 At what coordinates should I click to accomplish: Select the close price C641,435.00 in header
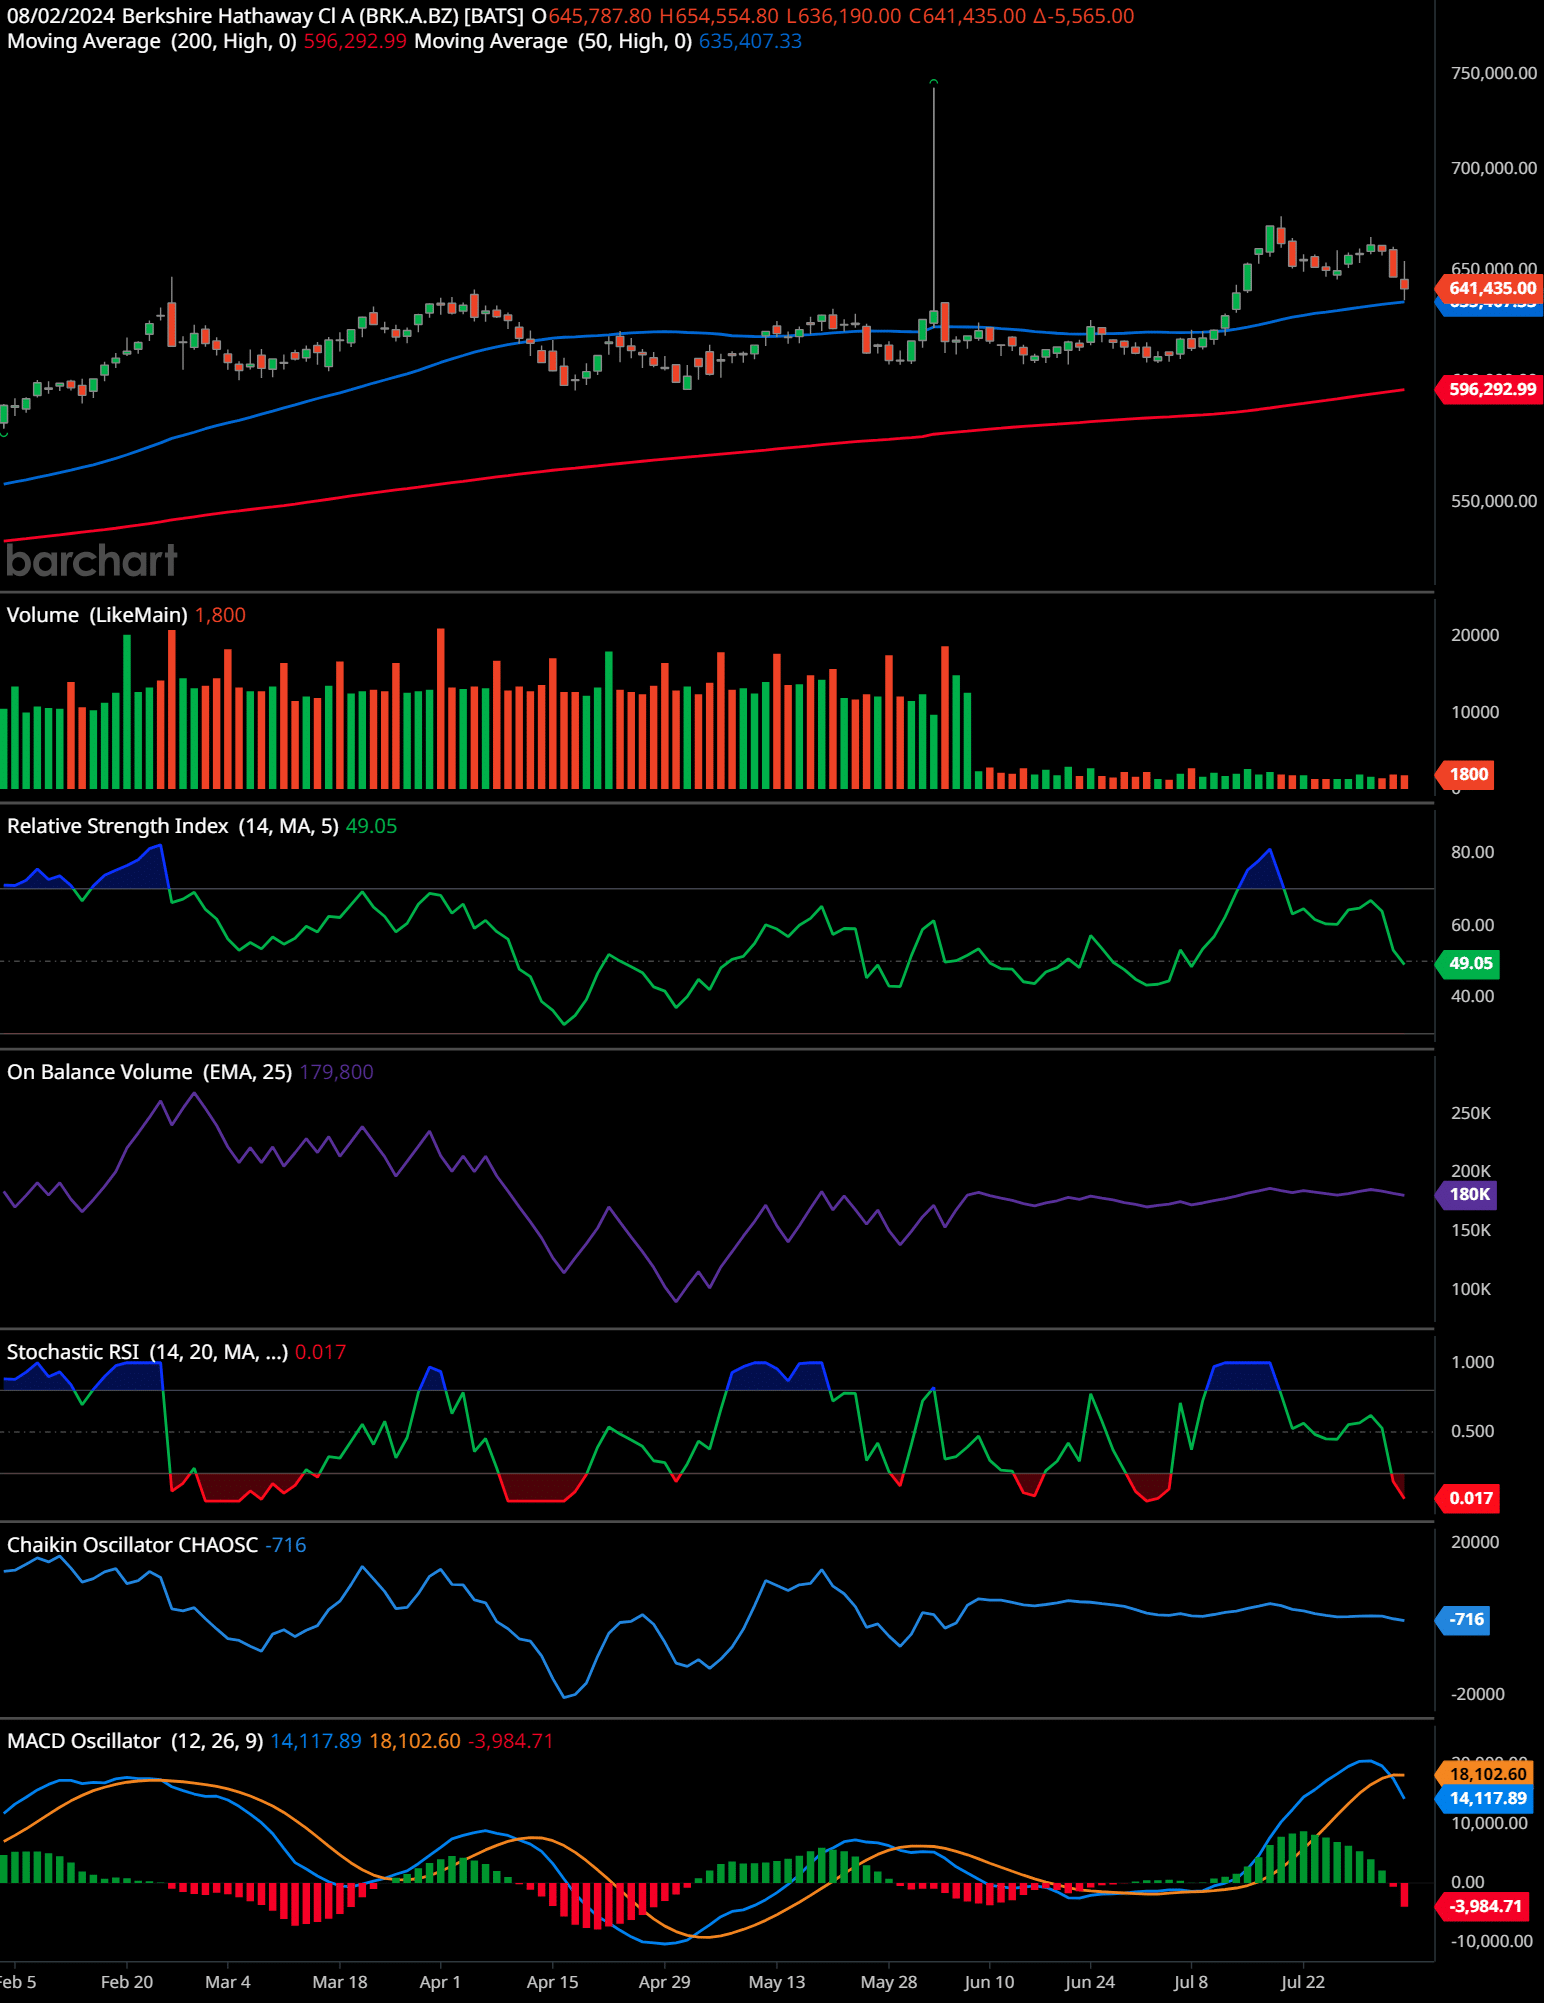point(967,16)
